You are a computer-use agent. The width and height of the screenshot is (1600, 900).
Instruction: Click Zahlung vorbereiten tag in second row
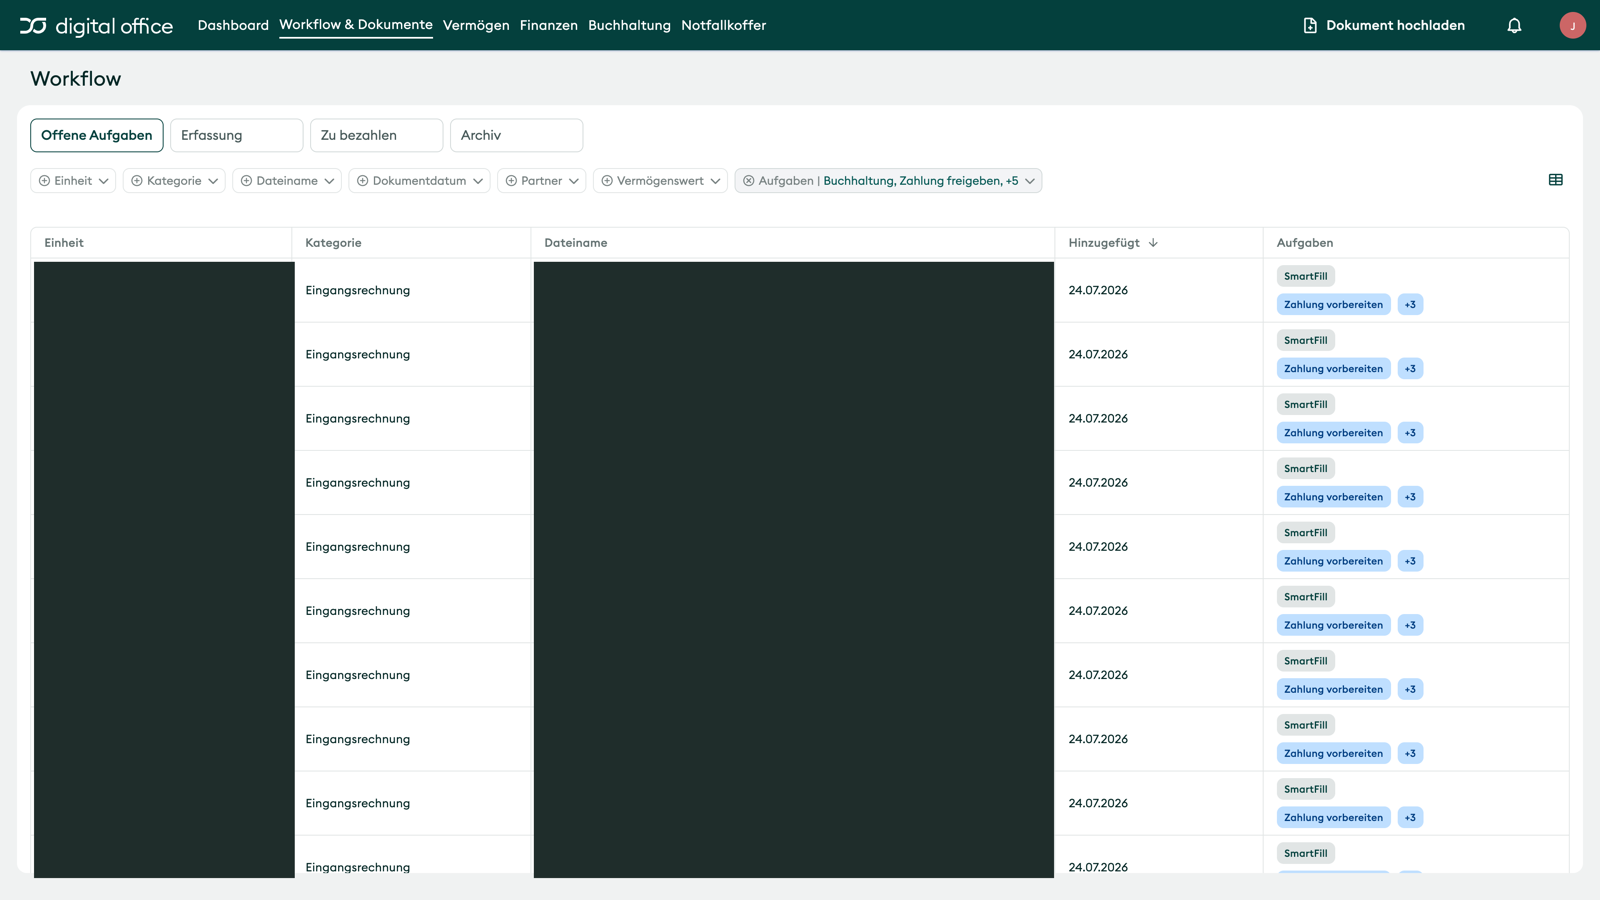click(1333, 368)
